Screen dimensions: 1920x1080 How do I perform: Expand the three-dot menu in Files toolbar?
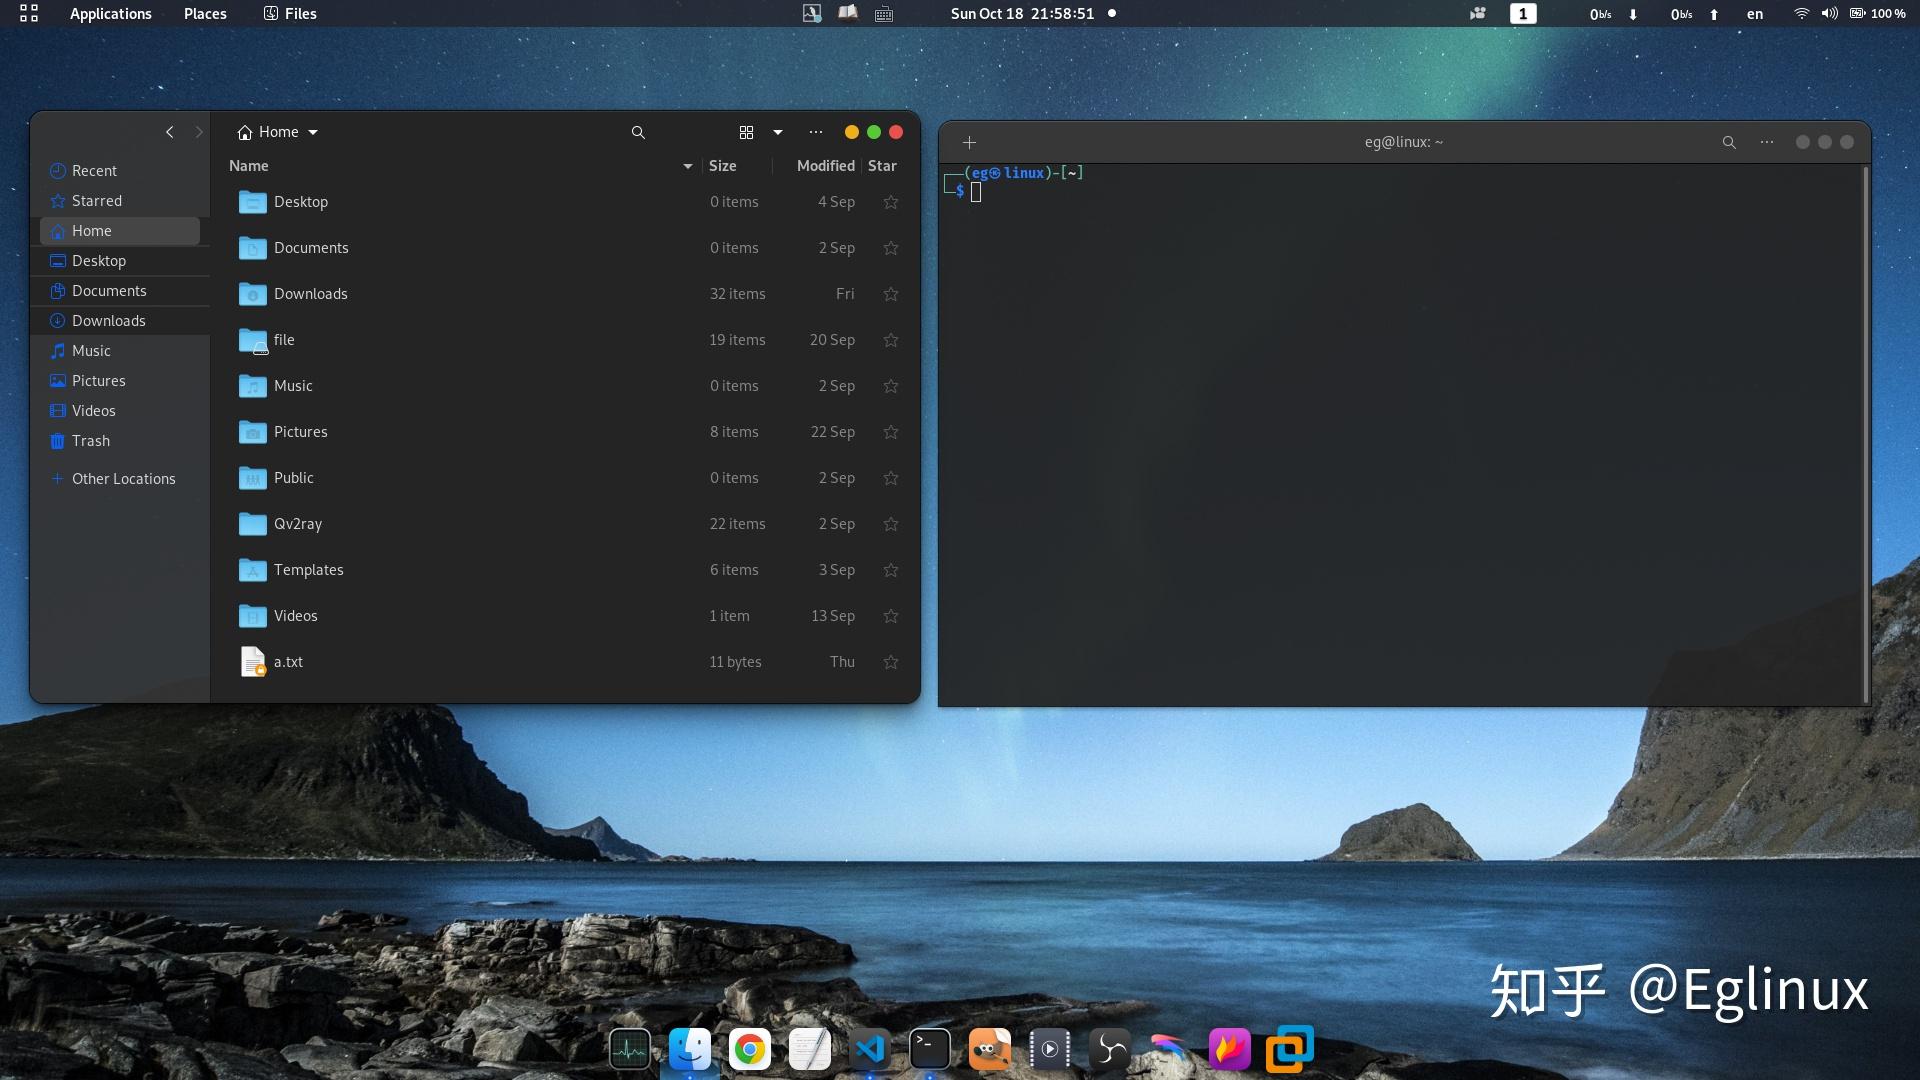click(814, 131)
